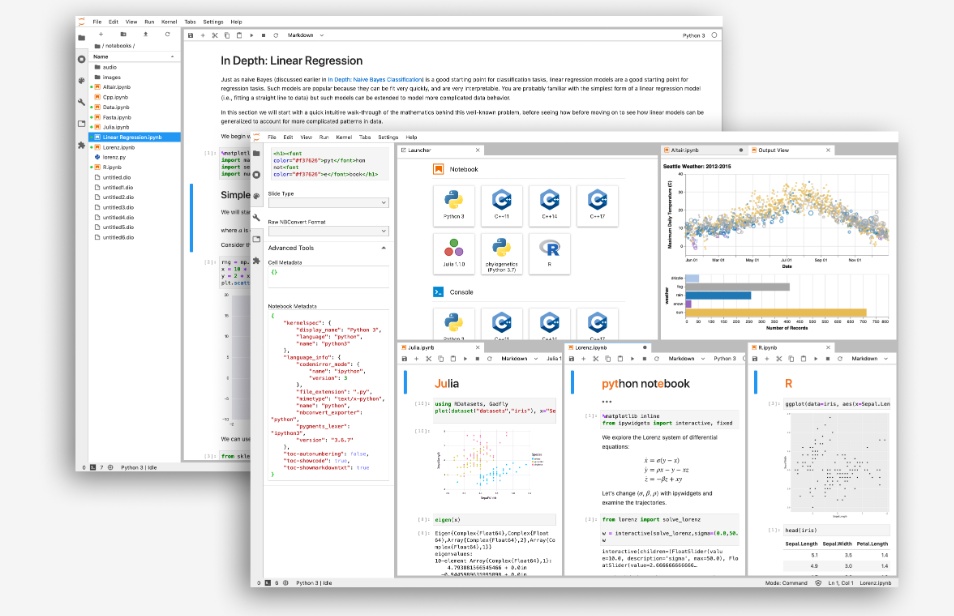Click Python 3 kernel name in back window toolbar

(694, 35)
